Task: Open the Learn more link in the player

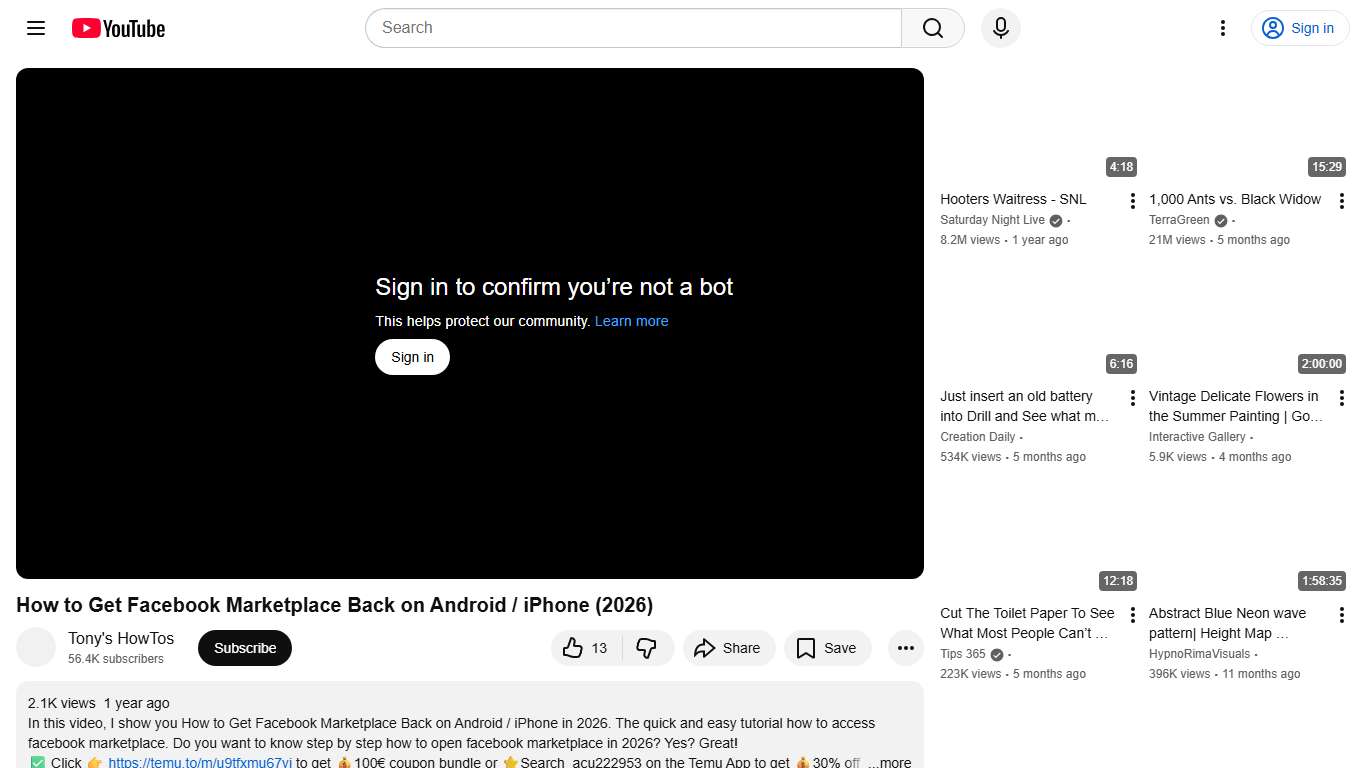Action: click(631, 321)
